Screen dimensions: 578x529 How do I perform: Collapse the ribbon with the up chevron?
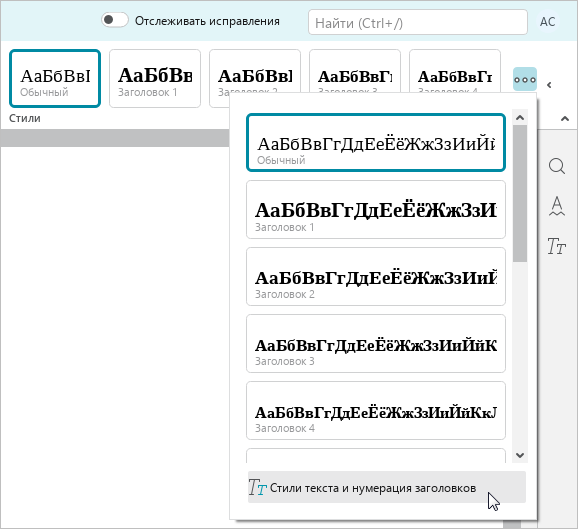point(564,119)
